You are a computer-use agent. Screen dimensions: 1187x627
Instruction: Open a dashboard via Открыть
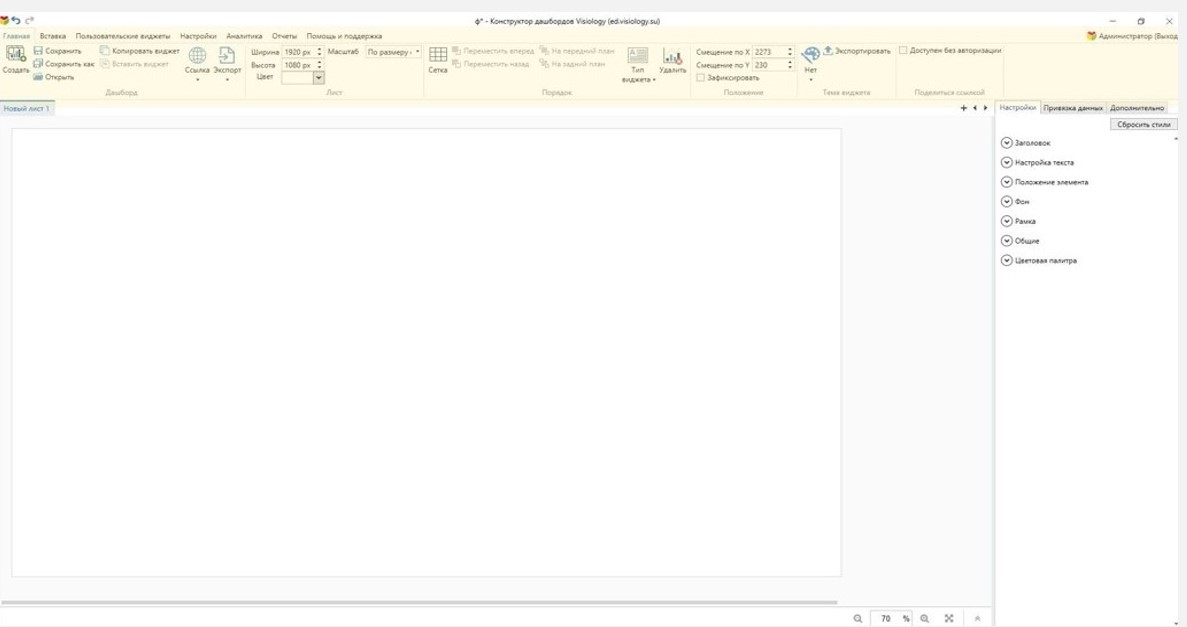click(54, 76)
